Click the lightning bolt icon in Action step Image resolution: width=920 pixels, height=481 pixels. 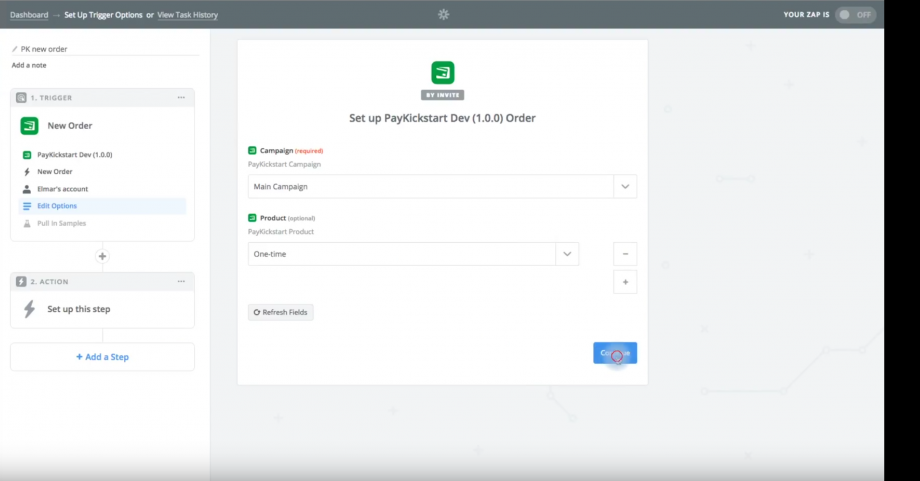pyautogui.click(x=29, y=309)
